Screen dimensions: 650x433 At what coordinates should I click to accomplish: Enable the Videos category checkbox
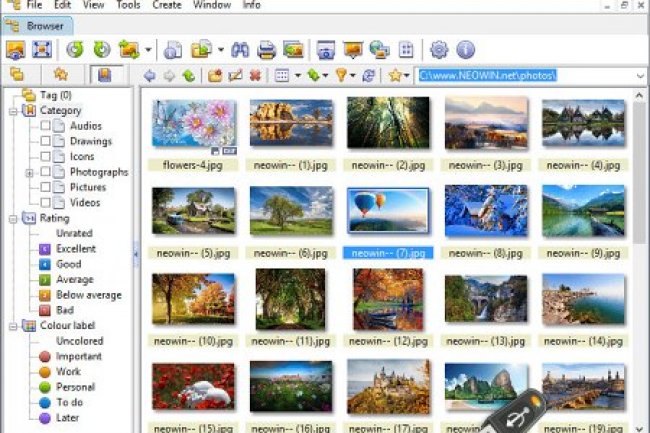(45, 202)
